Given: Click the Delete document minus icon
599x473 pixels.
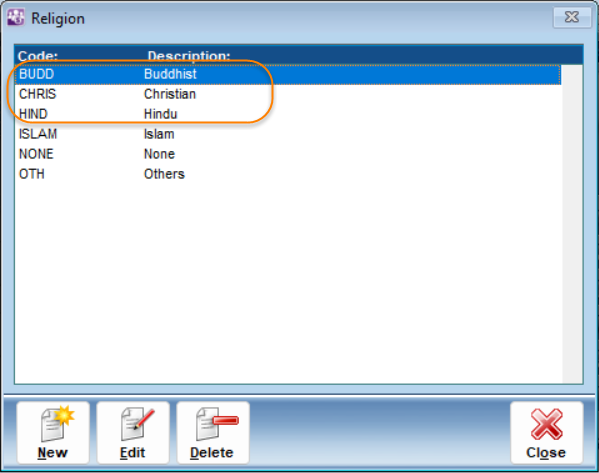Looking at the screenshot, I should pos(217,424).
